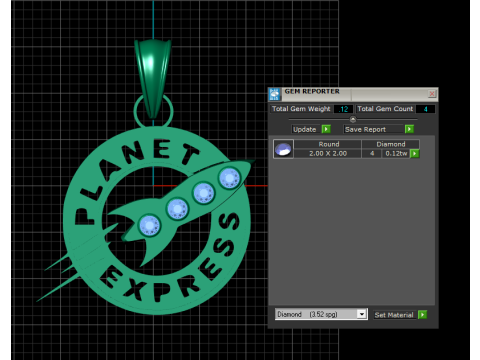The image size is (480, 360).
Task: Click the Save Report button
Action: click(x=373, y=129)
